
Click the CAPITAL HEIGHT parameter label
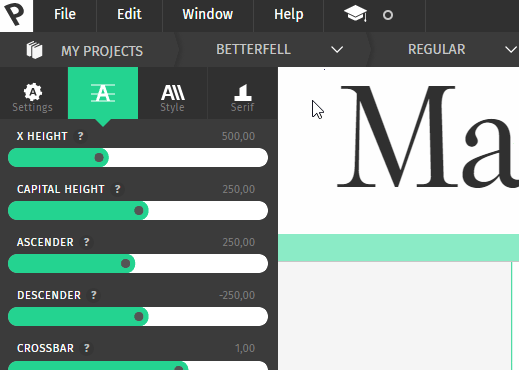pyautogui.click(x=61, y=189)
